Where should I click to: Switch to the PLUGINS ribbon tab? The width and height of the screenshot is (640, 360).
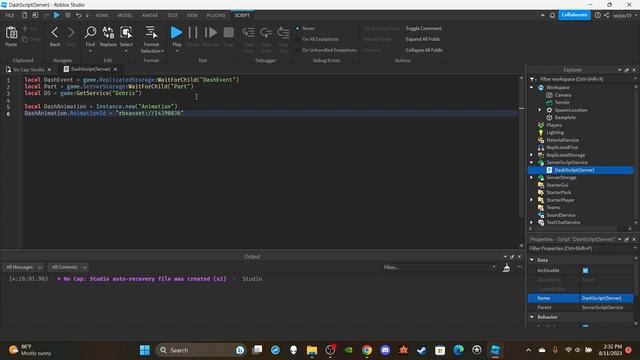(216, 16)
